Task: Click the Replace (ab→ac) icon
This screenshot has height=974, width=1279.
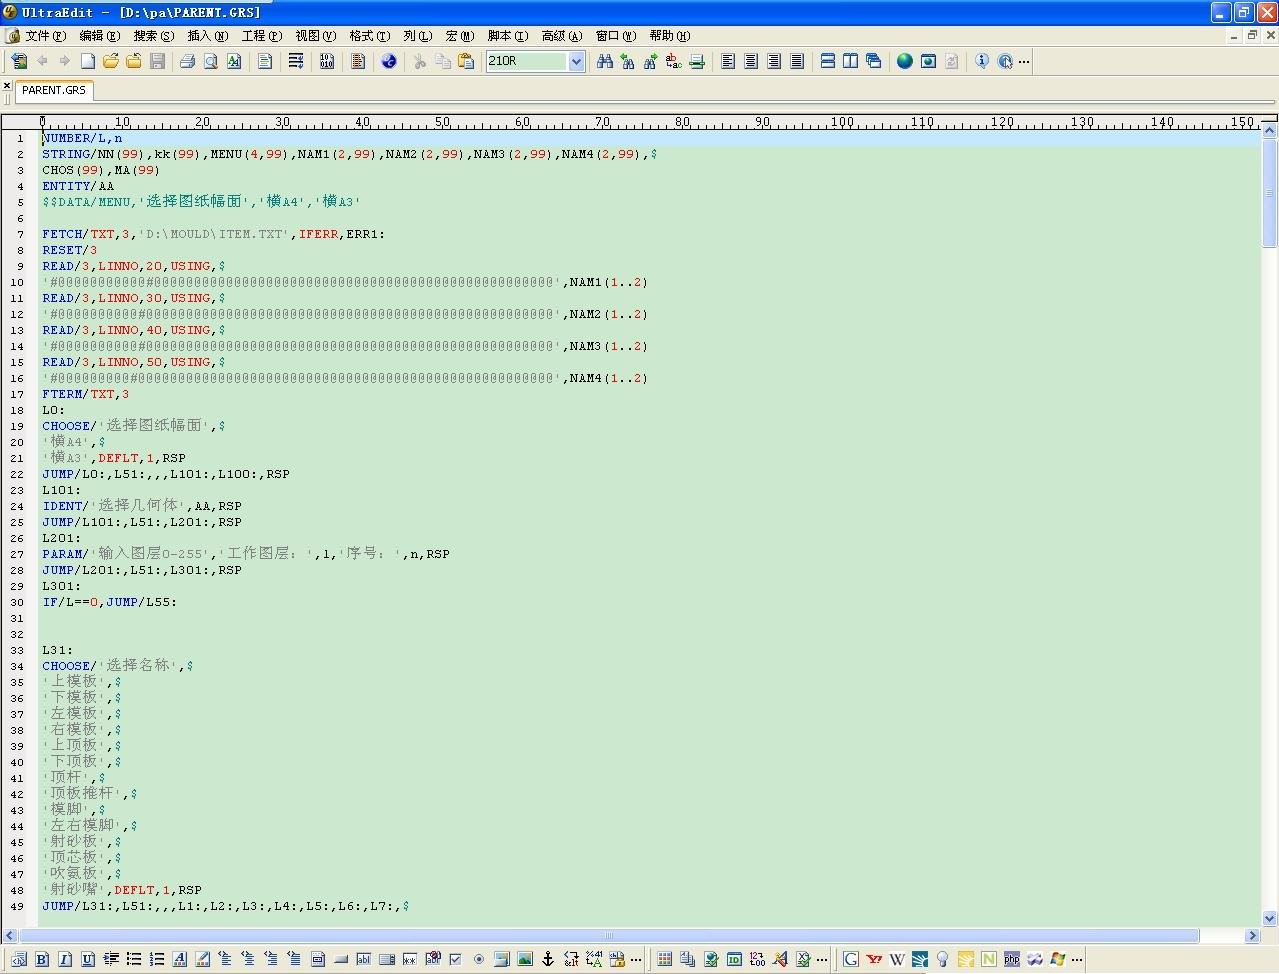Action: (674, 61)
